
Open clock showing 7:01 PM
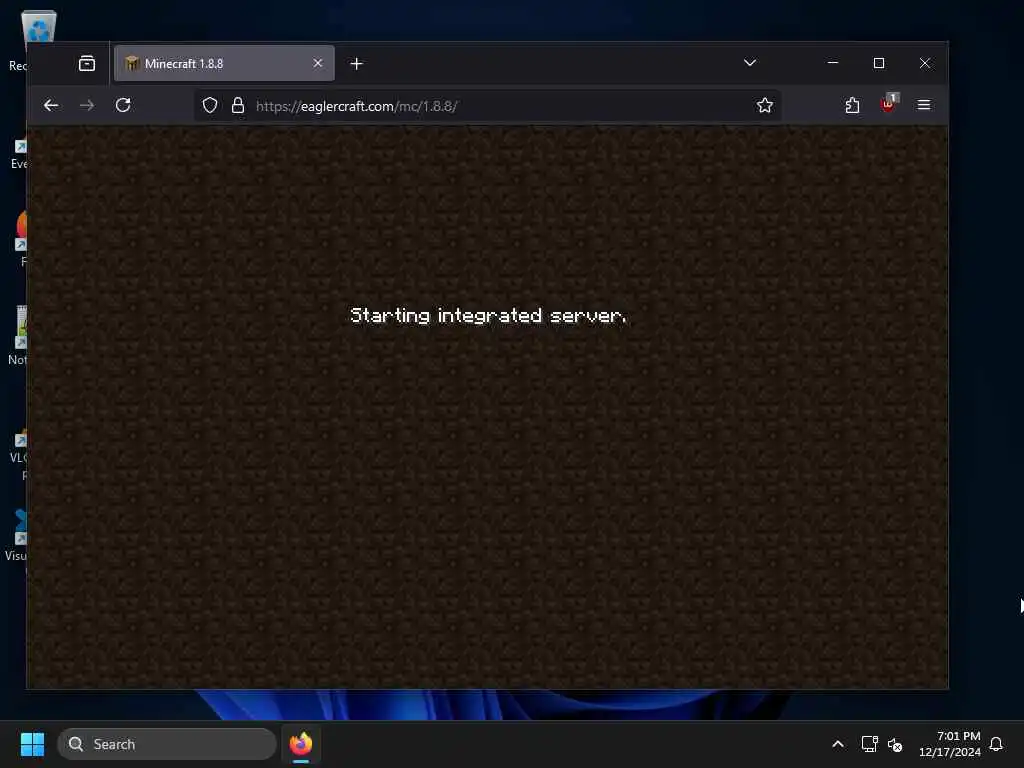pyautogui.click(x=950, y=744)
